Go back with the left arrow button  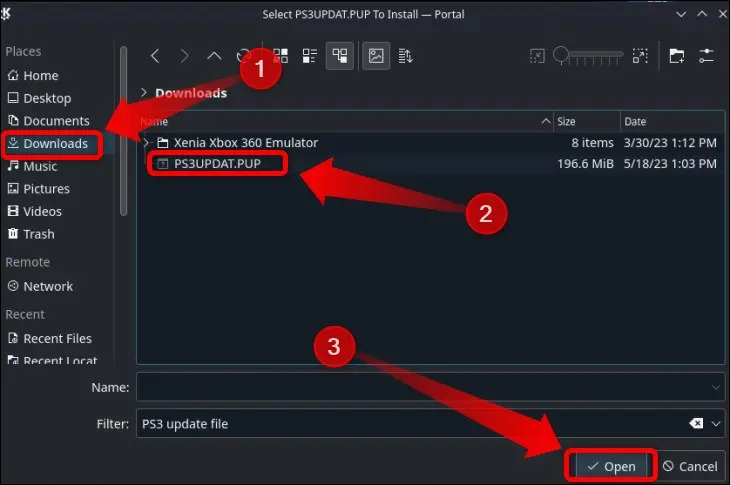coord(155,56)
